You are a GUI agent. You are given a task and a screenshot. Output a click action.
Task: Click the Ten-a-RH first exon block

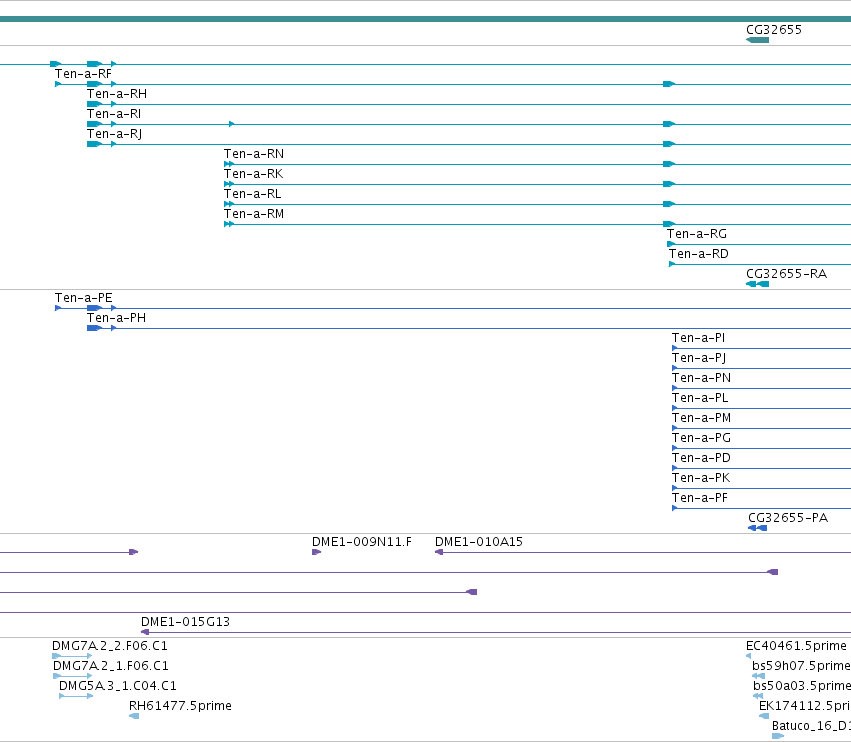pyautogui.click(x=94, y=104)
